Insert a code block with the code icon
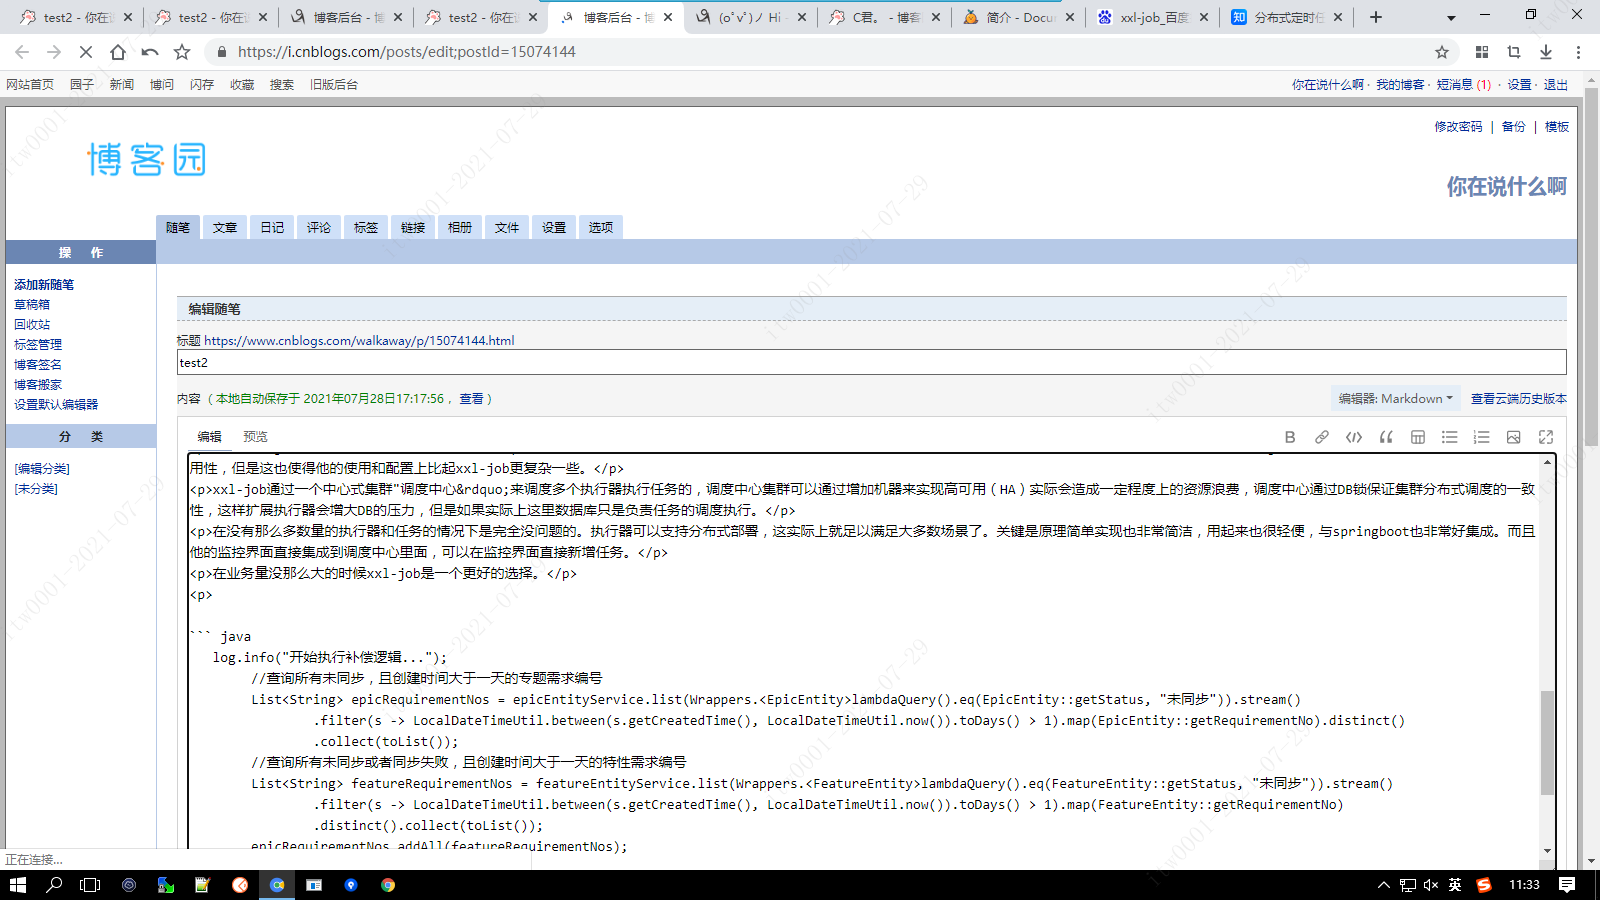Viewport: 1600px width, 900px height. (1354, 437)
